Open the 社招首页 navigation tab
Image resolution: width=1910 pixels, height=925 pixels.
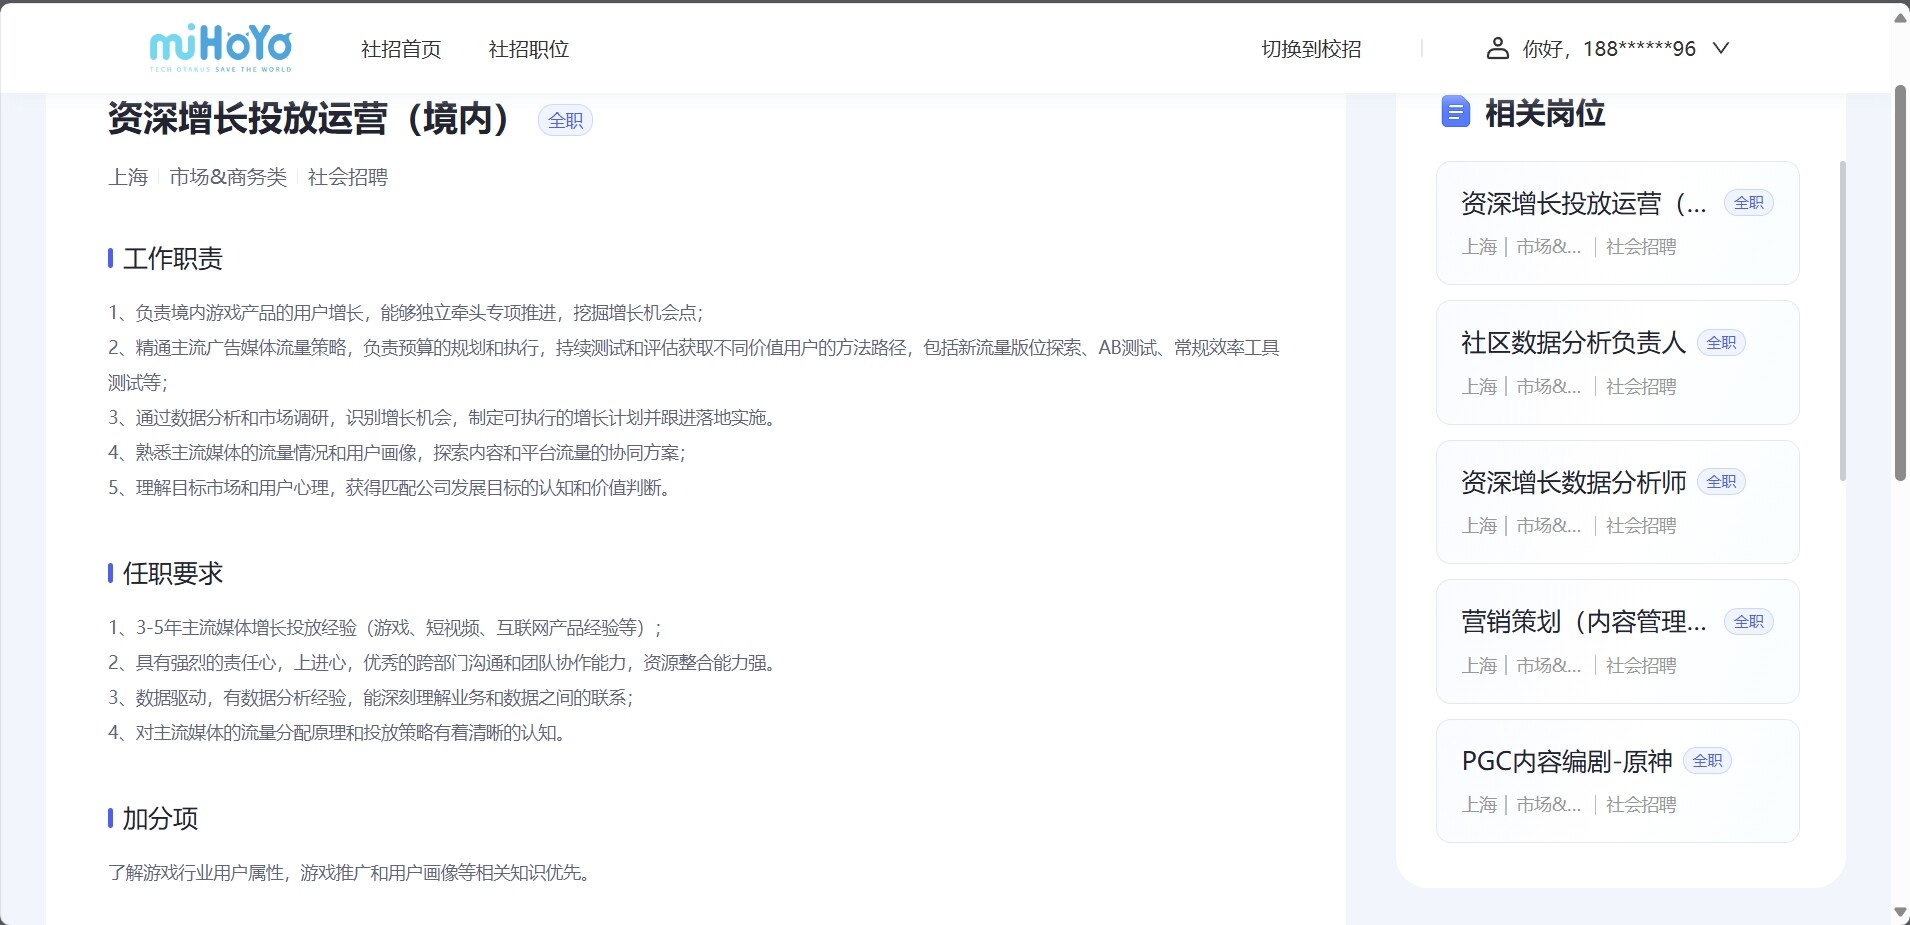(x=401, y=49)
